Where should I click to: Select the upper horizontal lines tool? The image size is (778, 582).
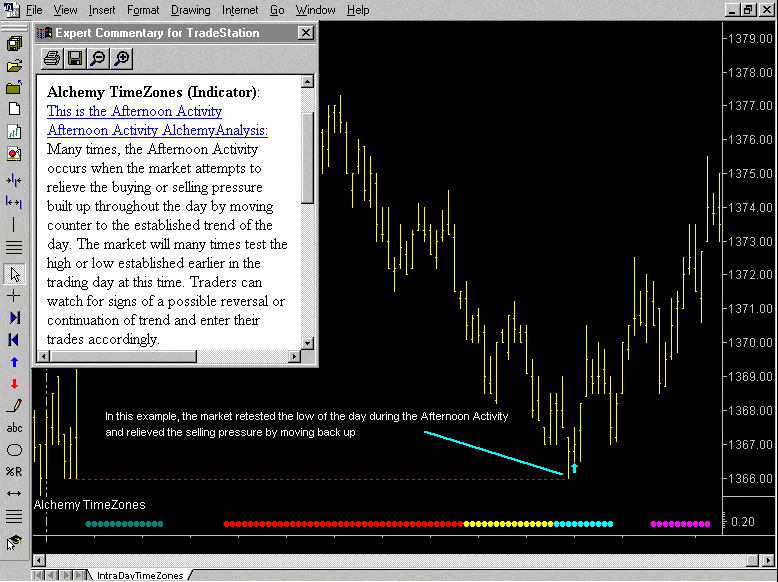14,247
